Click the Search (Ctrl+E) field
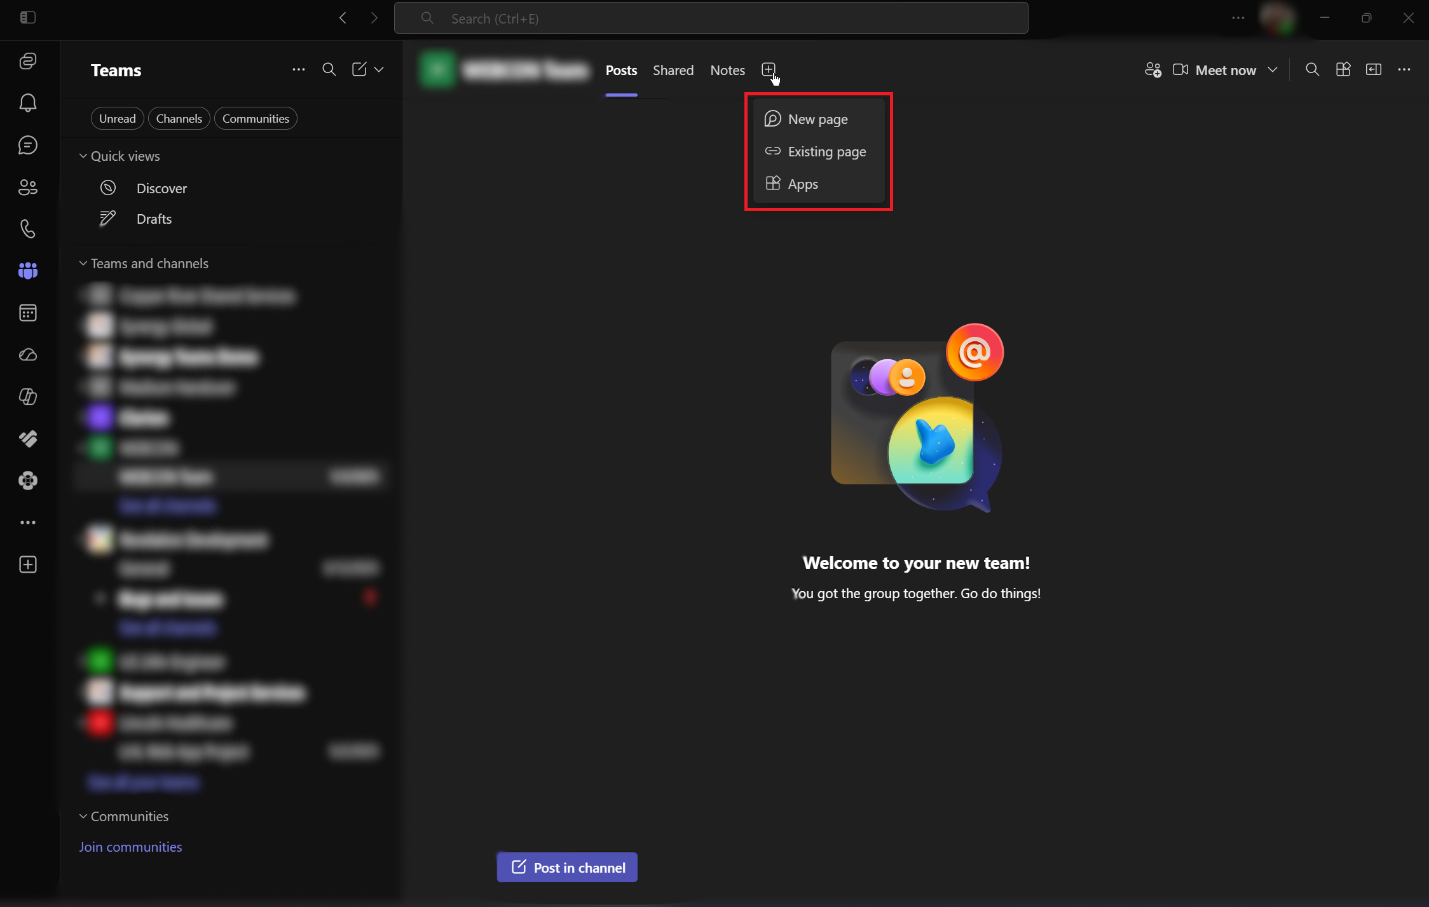The height and width of the screenshot is (907, 1429). pyautogui.click(x=711, y=18)
